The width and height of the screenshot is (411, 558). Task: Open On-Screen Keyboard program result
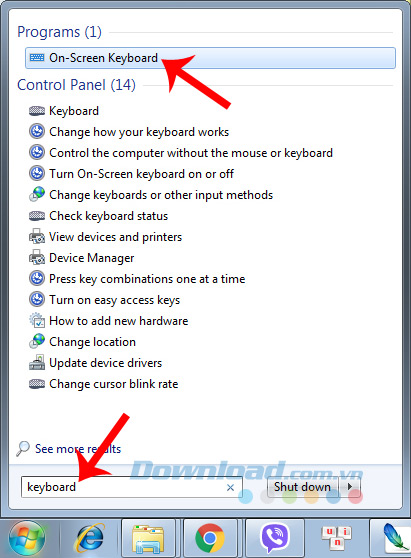[x=210, y=58]
